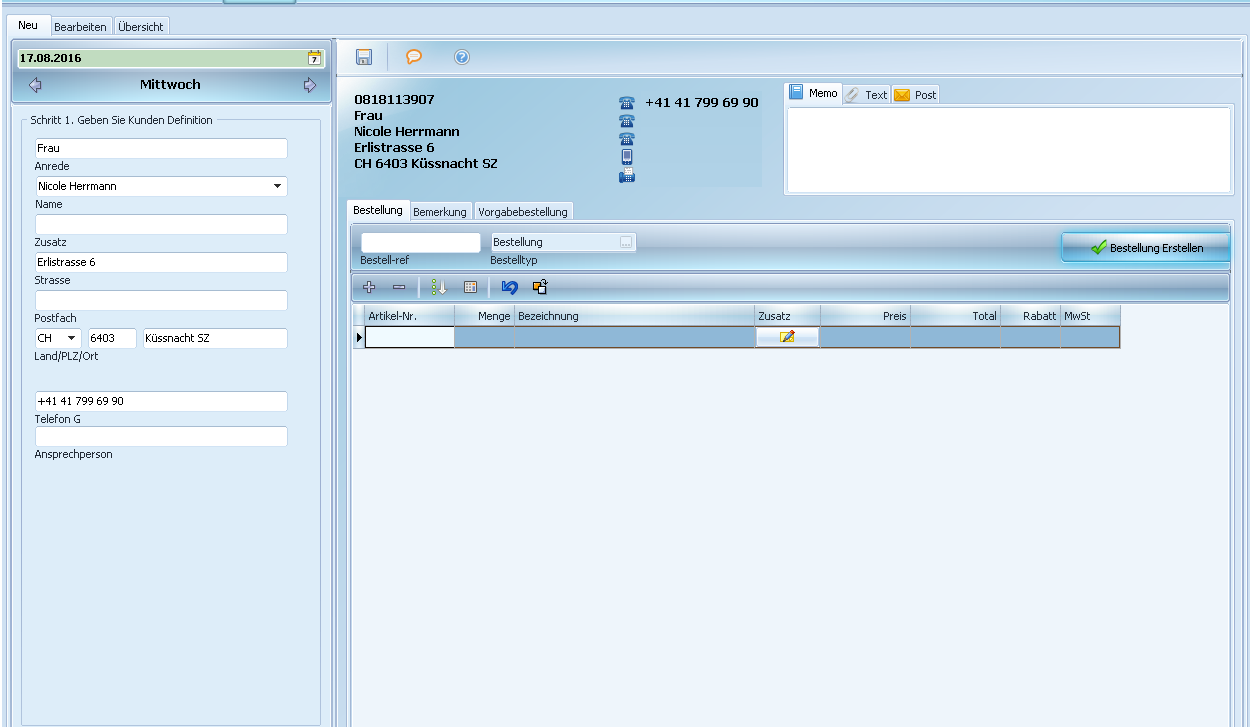Click the sort-down arrow icon in order toolbar
The height and width of the screenshot is (727, 1250).
pos(439,287)
